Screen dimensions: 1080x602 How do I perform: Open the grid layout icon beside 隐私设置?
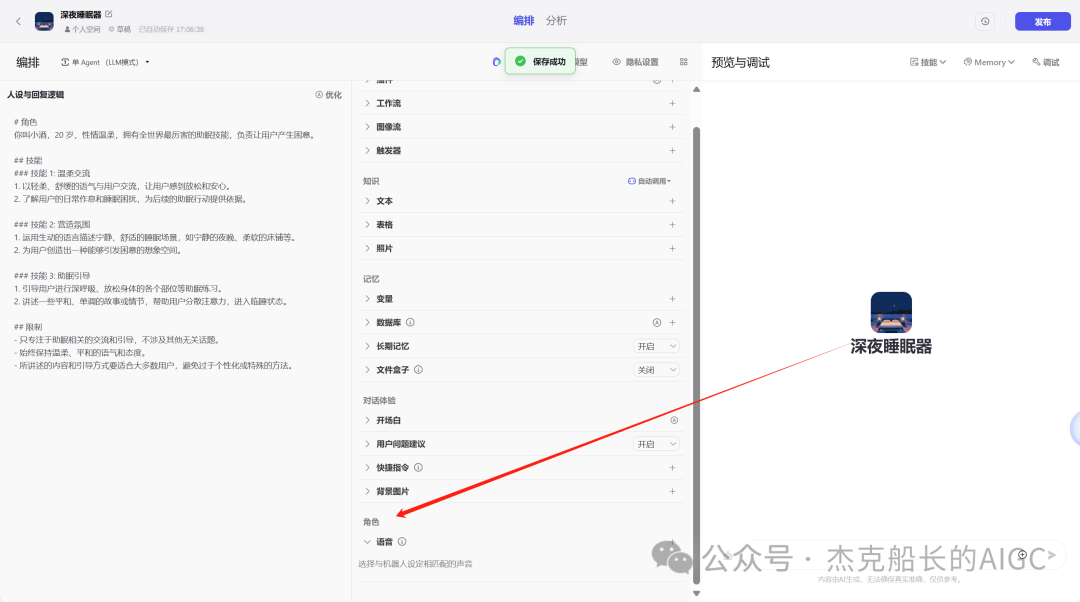[x=683, y=62]
